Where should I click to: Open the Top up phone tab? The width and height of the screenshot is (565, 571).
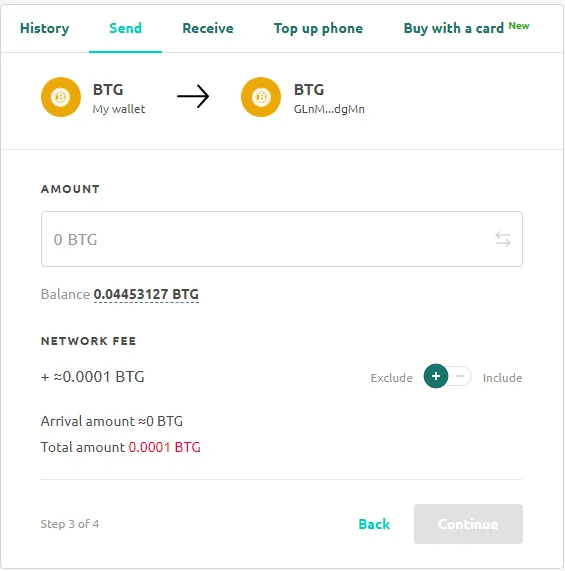pyautogui.click(x=318, y=28)
